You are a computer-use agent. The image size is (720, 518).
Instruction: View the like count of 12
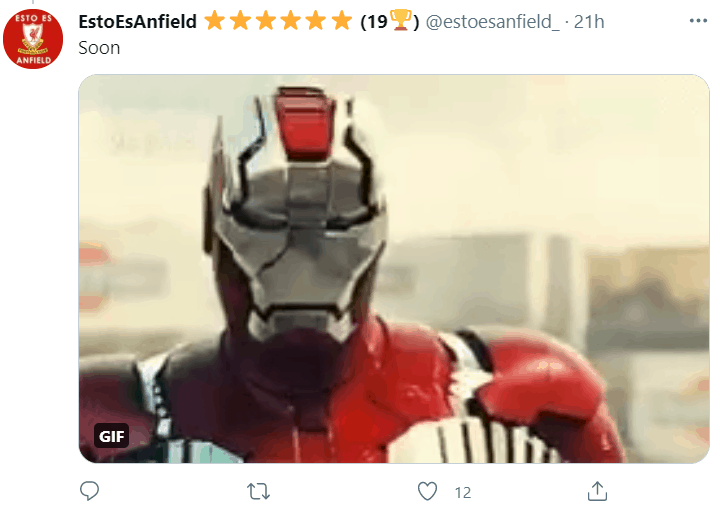click(x=463, y=492)
